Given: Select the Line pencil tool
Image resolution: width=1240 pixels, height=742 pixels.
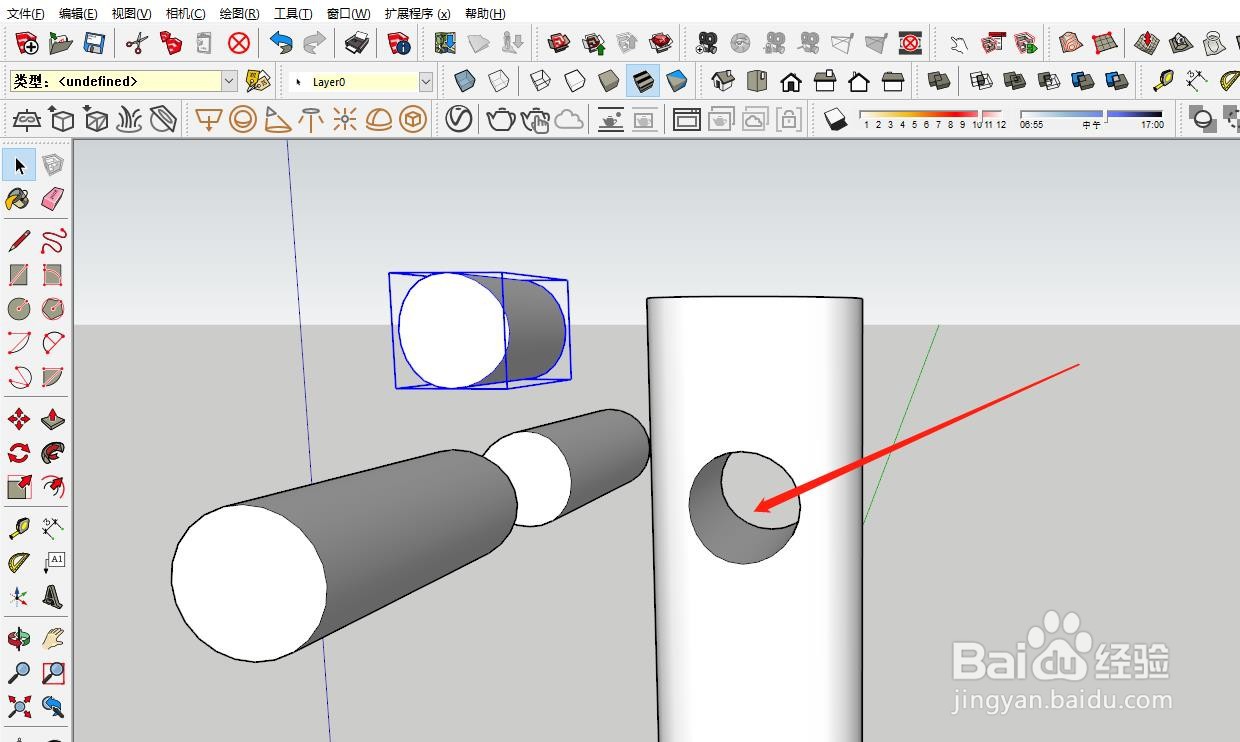Looking at the screenshot, I should point(19,241).
